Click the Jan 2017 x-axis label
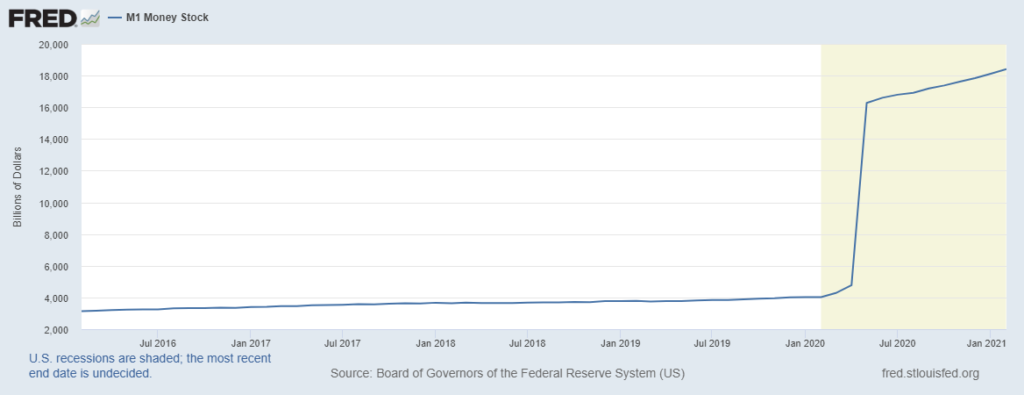This screenshot has height=395, width=1024. 249,342
